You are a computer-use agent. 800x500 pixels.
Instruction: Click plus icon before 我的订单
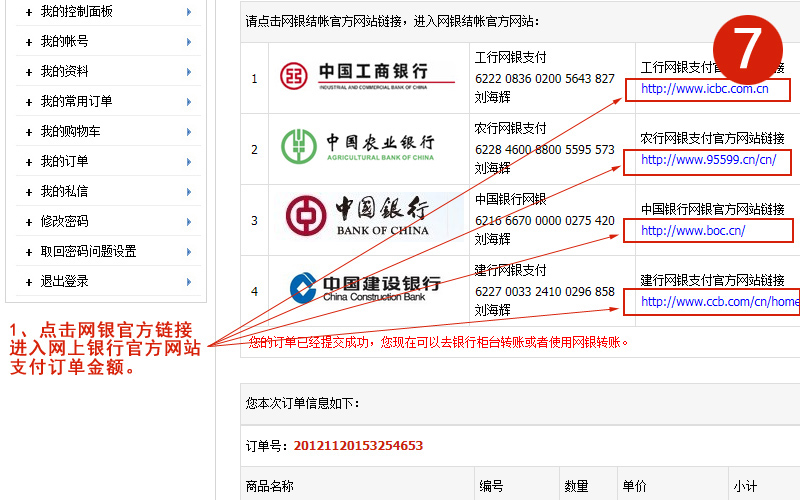29,163
